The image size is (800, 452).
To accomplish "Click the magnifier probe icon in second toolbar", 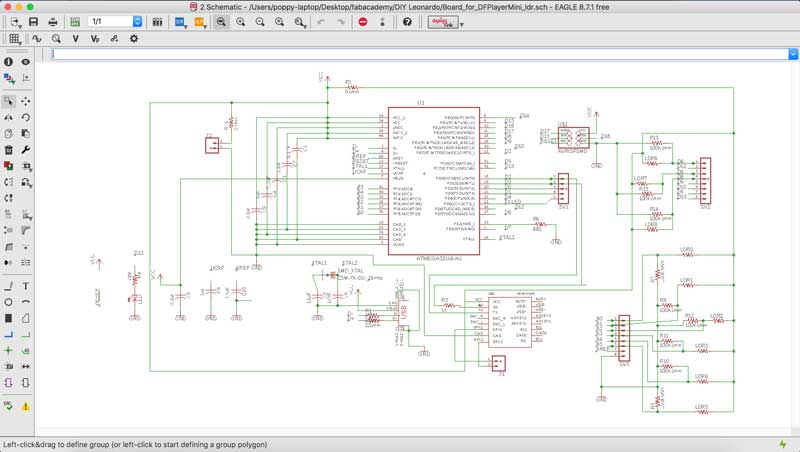I will [56, 39].
